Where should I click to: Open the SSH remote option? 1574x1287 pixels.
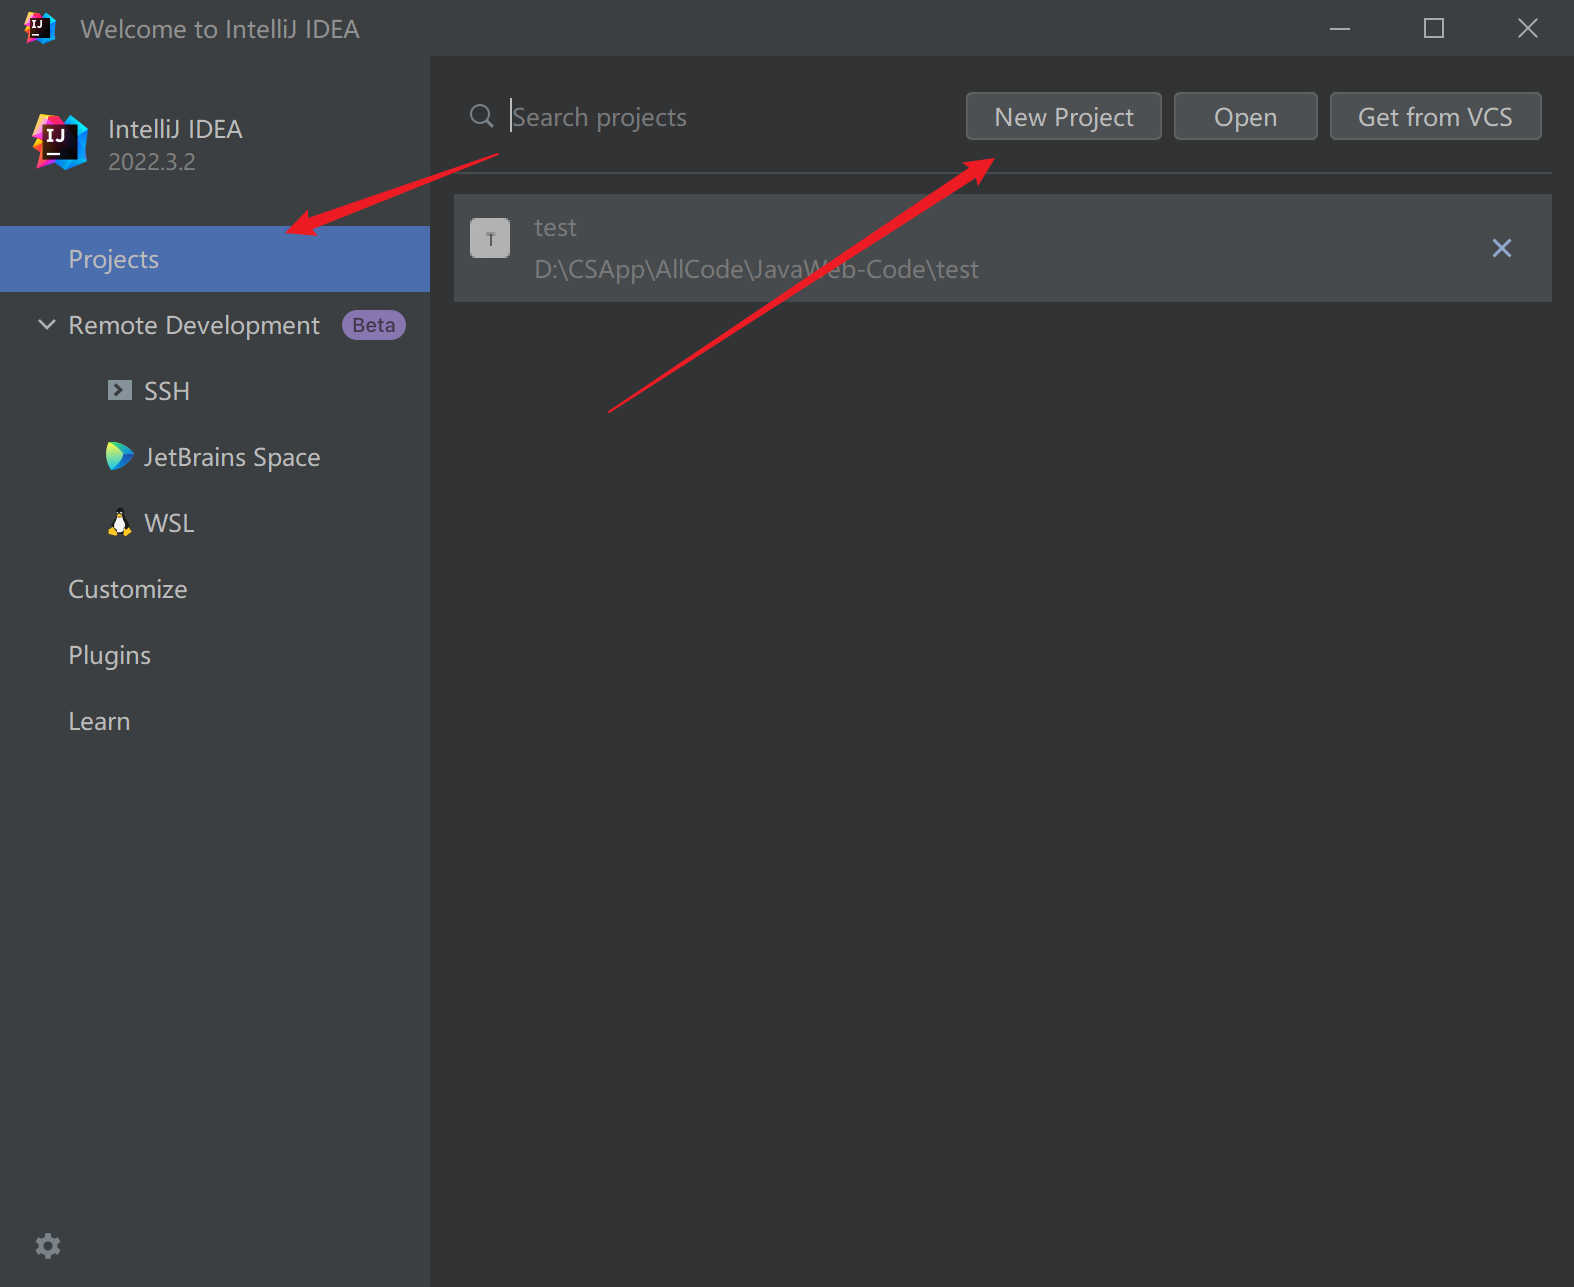pyautogui.click(x=215, y=391)
